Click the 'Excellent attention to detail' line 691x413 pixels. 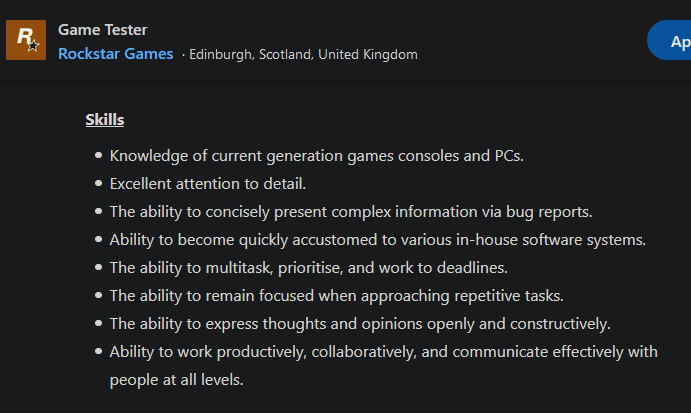(207, 184)
